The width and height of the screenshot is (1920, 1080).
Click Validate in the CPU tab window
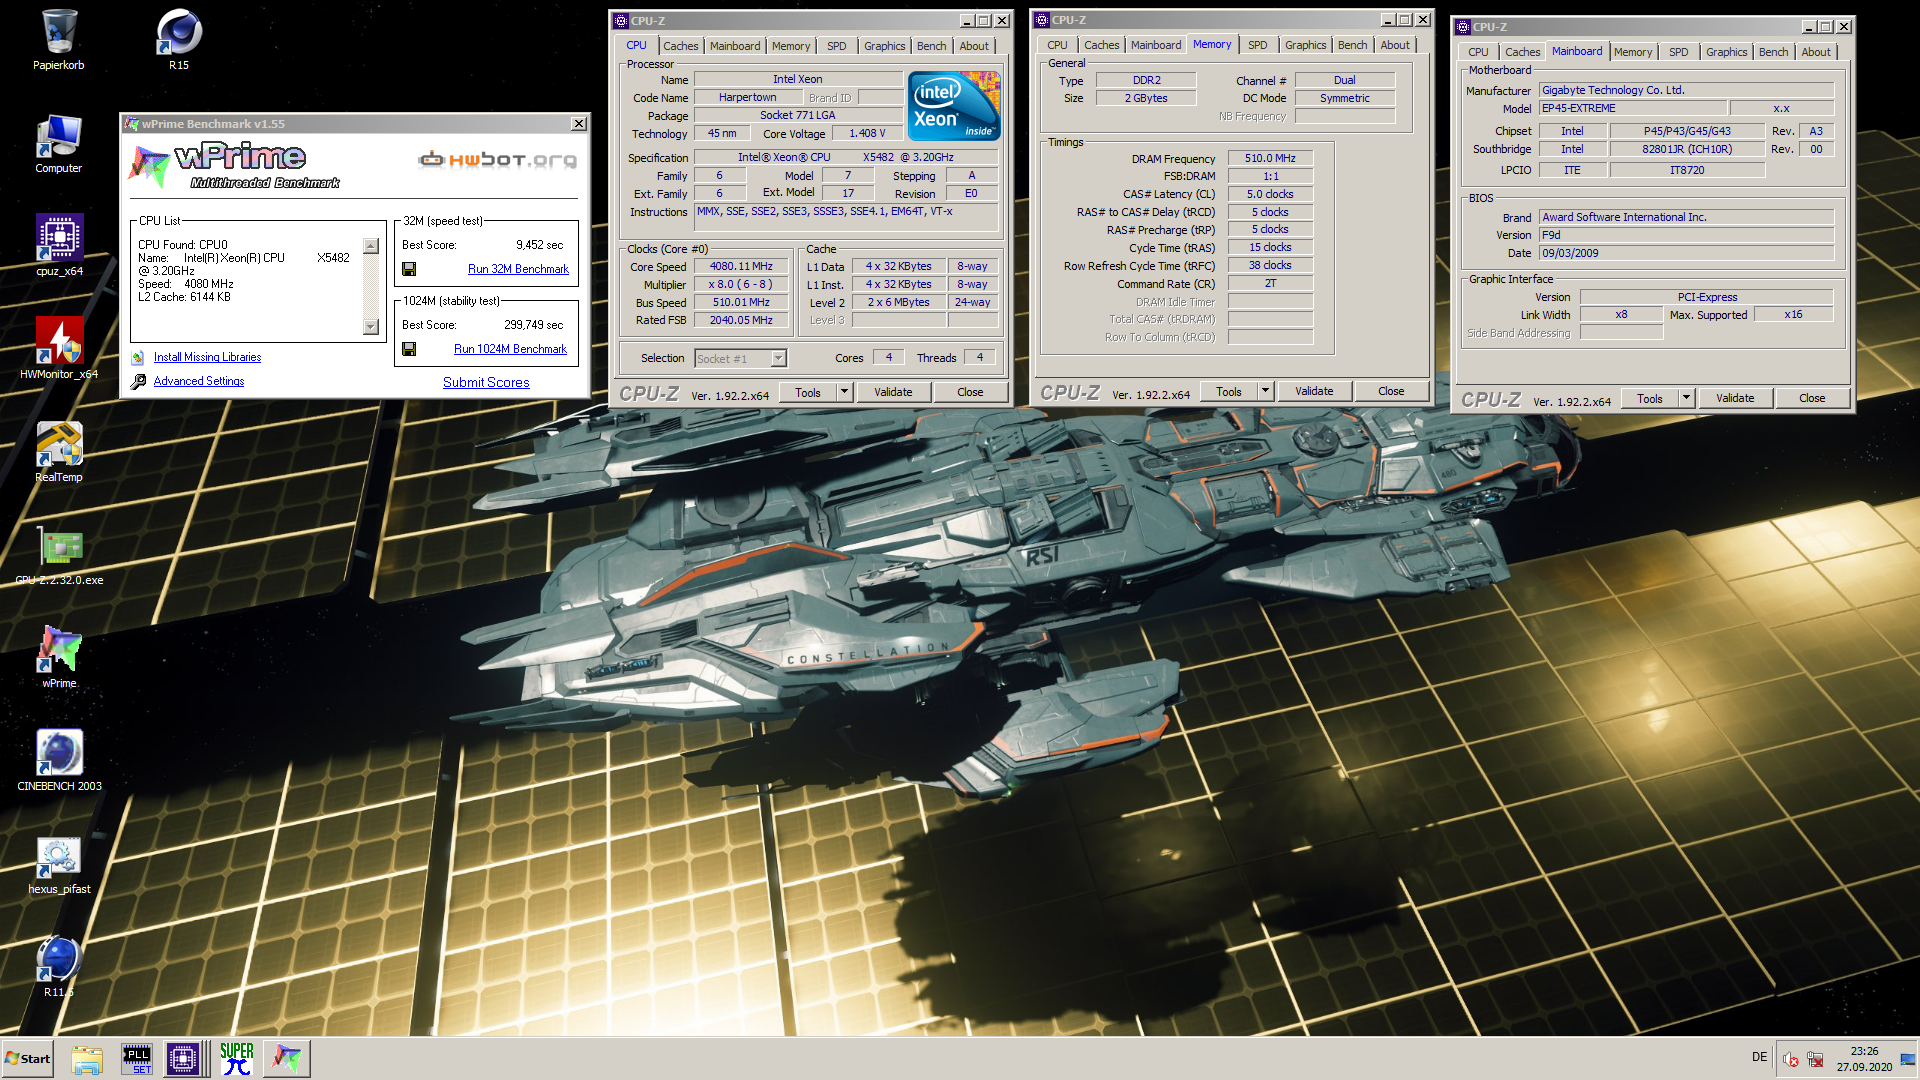(893, 392)
